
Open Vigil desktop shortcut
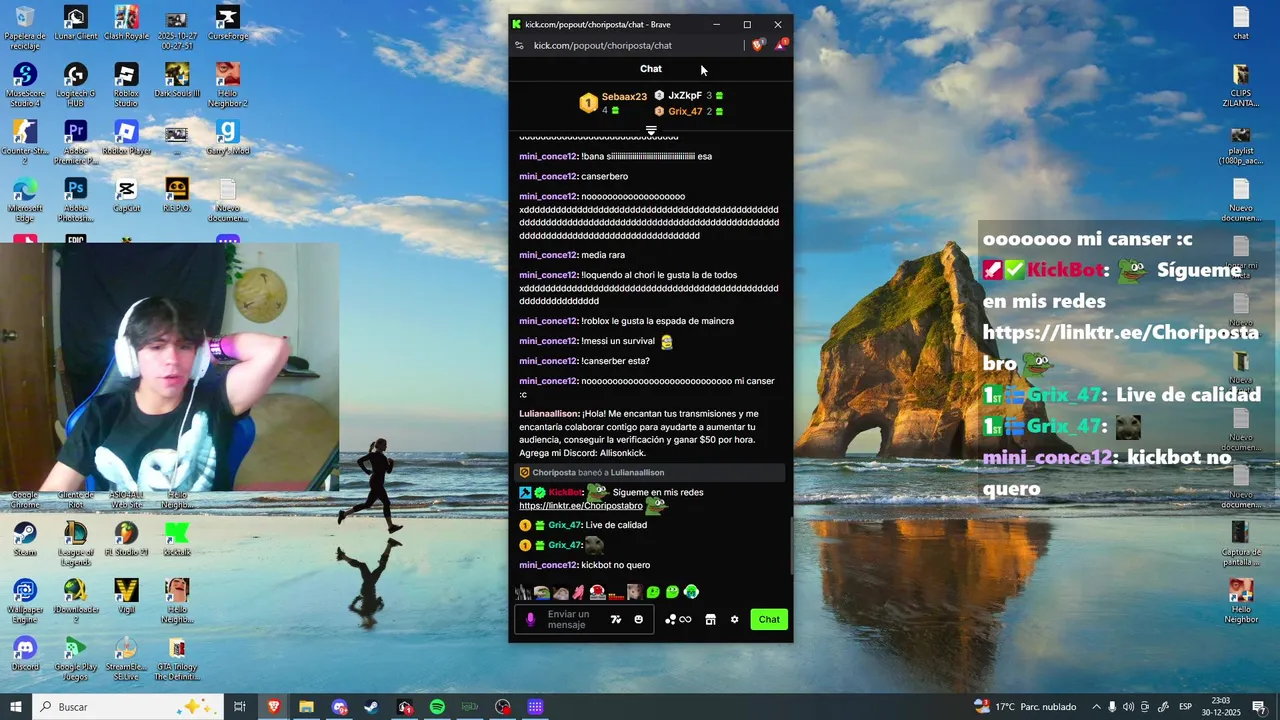click(126, 596)
